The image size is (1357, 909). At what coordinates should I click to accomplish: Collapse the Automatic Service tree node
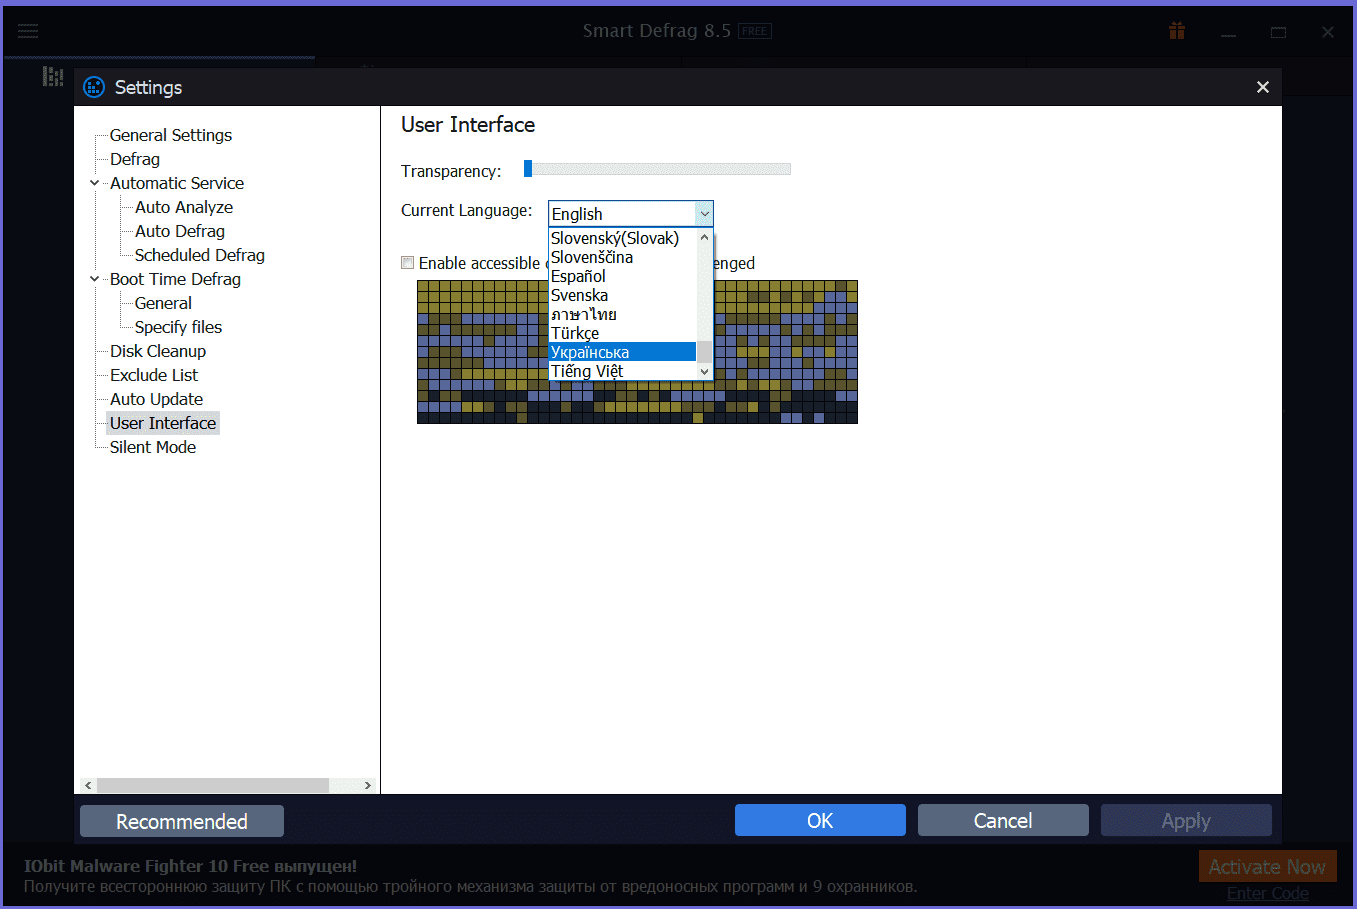tap(95, 183)
